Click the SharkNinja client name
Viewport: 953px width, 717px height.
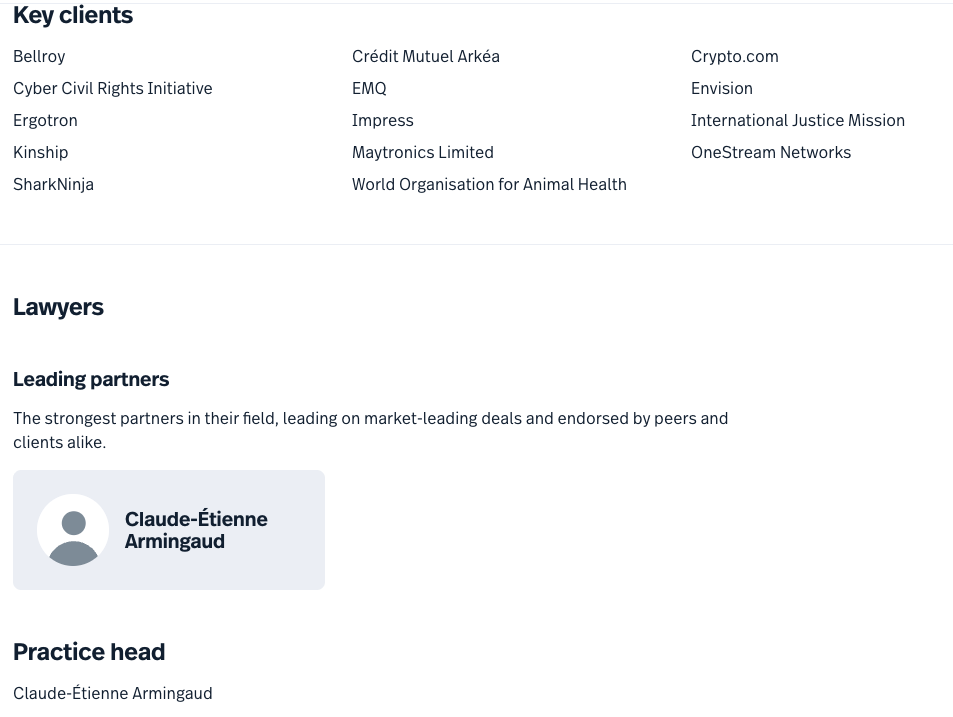[53, 184]
